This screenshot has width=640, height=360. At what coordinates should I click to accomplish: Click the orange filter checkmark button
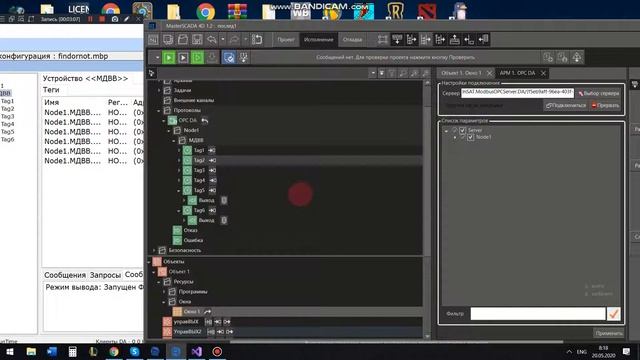613,313
